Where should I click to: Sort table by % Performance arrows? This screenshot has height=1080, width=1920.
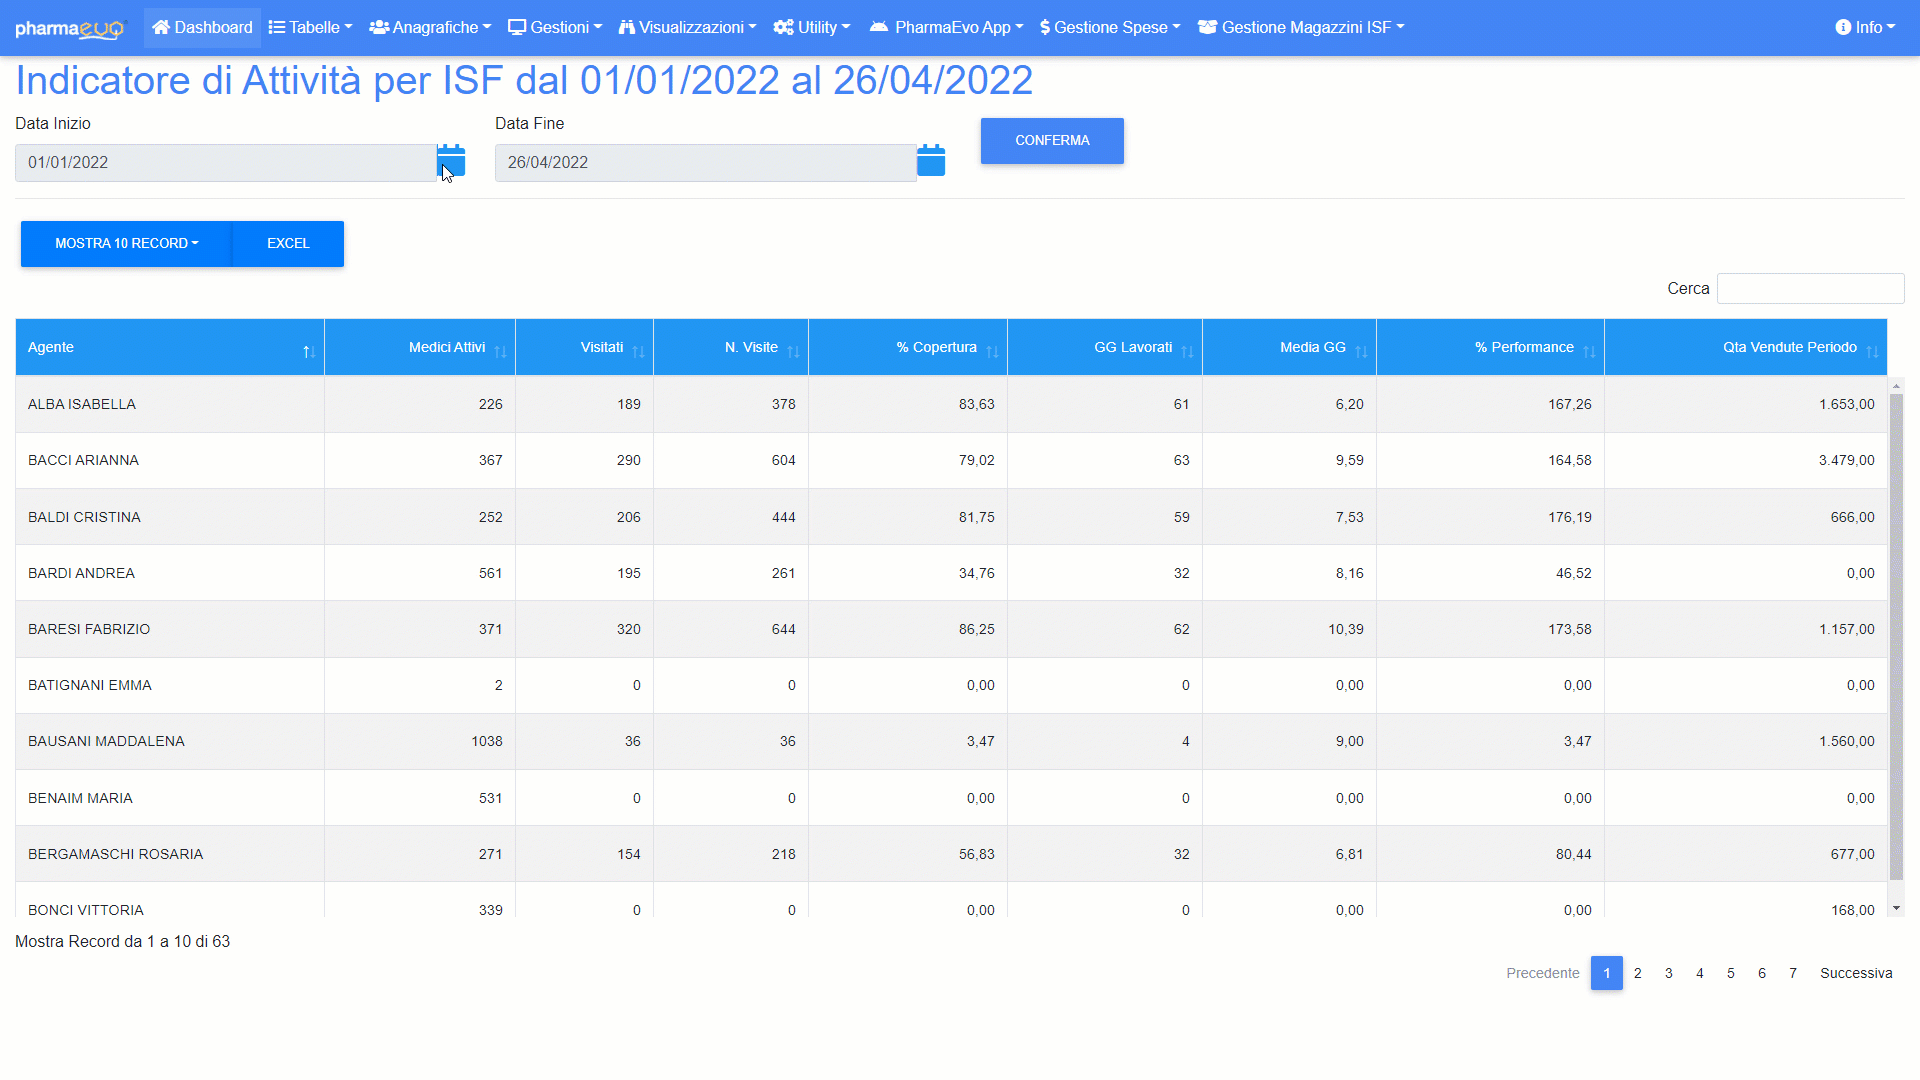[1589, 351]
